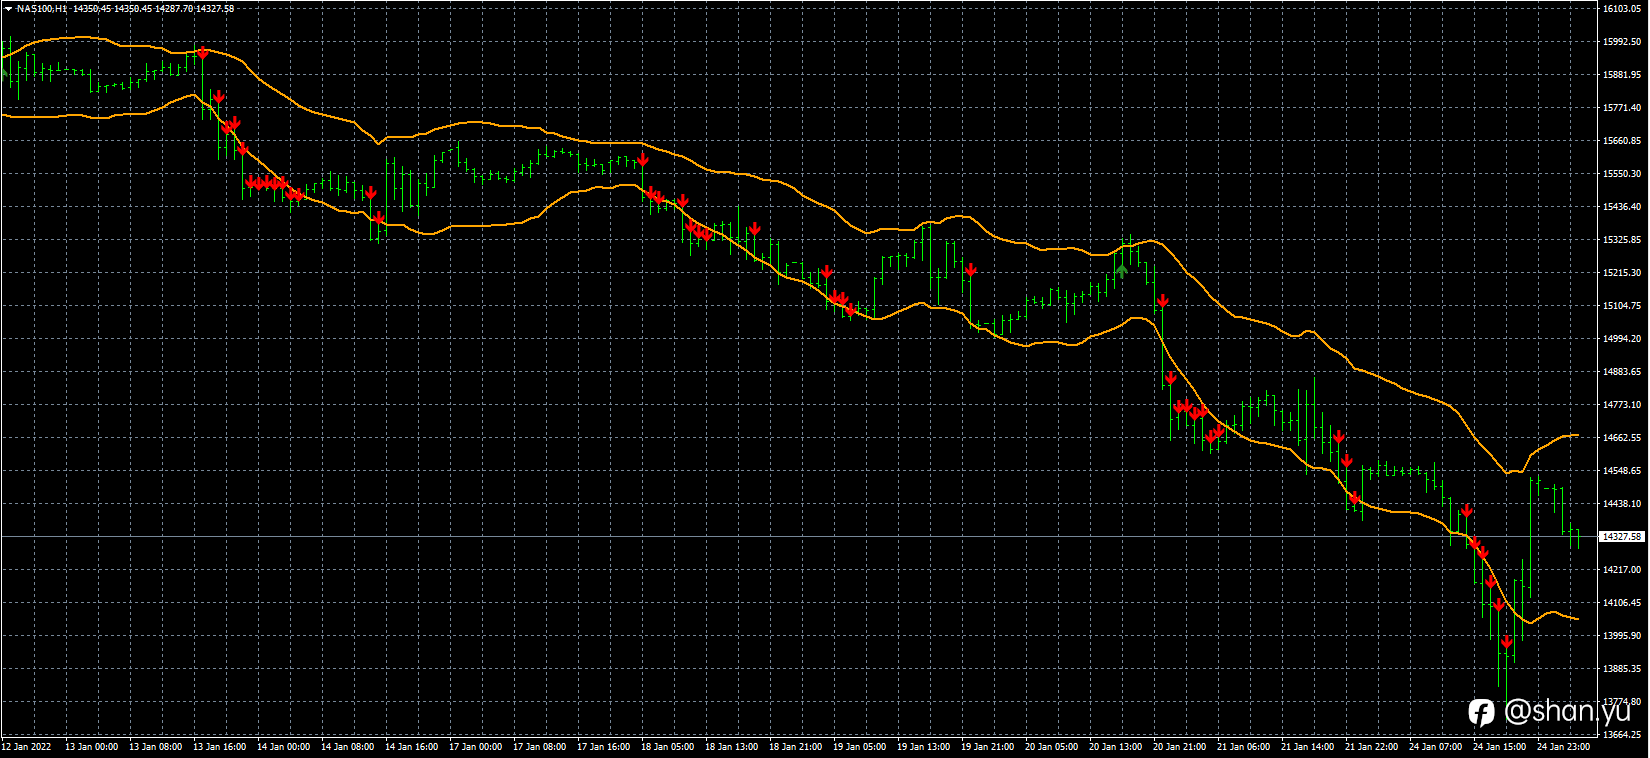Click the 15104.75 price axis label
The image size is (1650, 758).
pos(1622,306)
